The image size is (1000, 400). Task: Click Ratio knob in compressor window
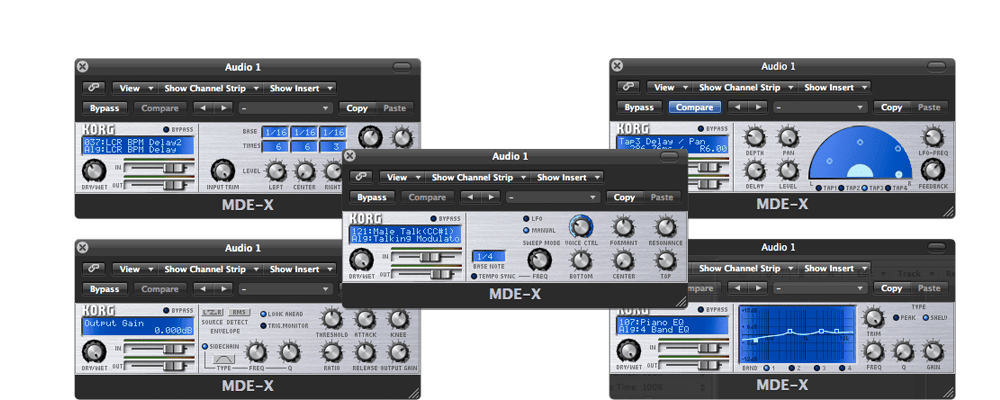pyautogui.click(x=331, y=352)
